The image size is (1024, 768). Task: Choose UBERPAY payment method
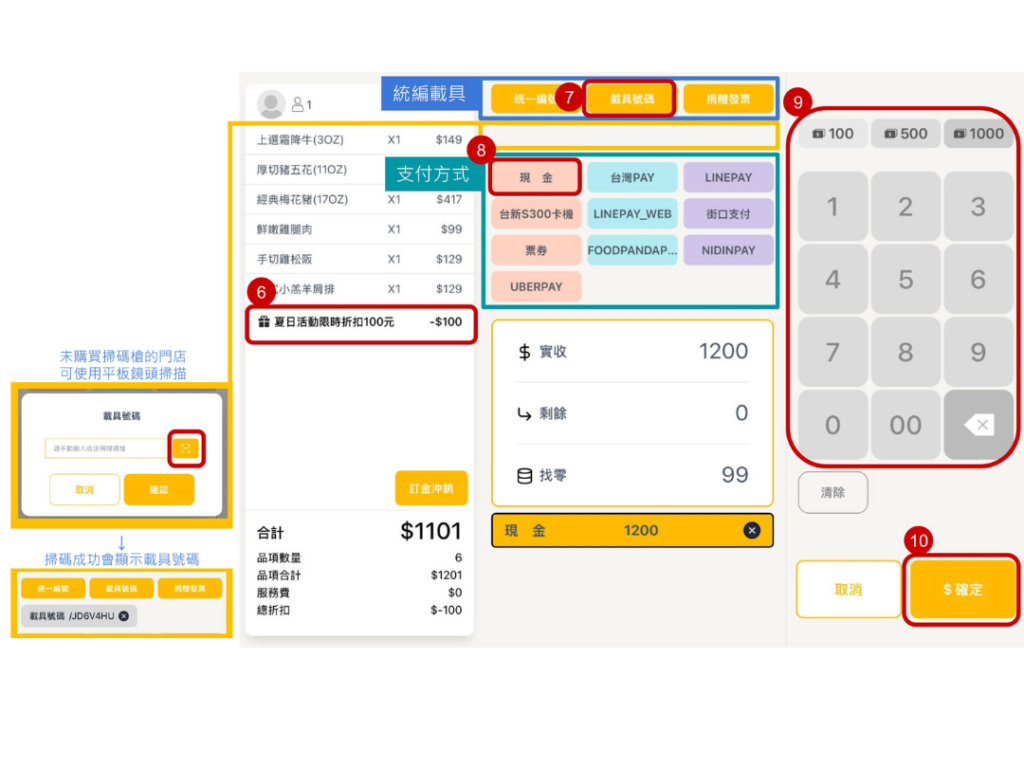[x=536, y=286]
